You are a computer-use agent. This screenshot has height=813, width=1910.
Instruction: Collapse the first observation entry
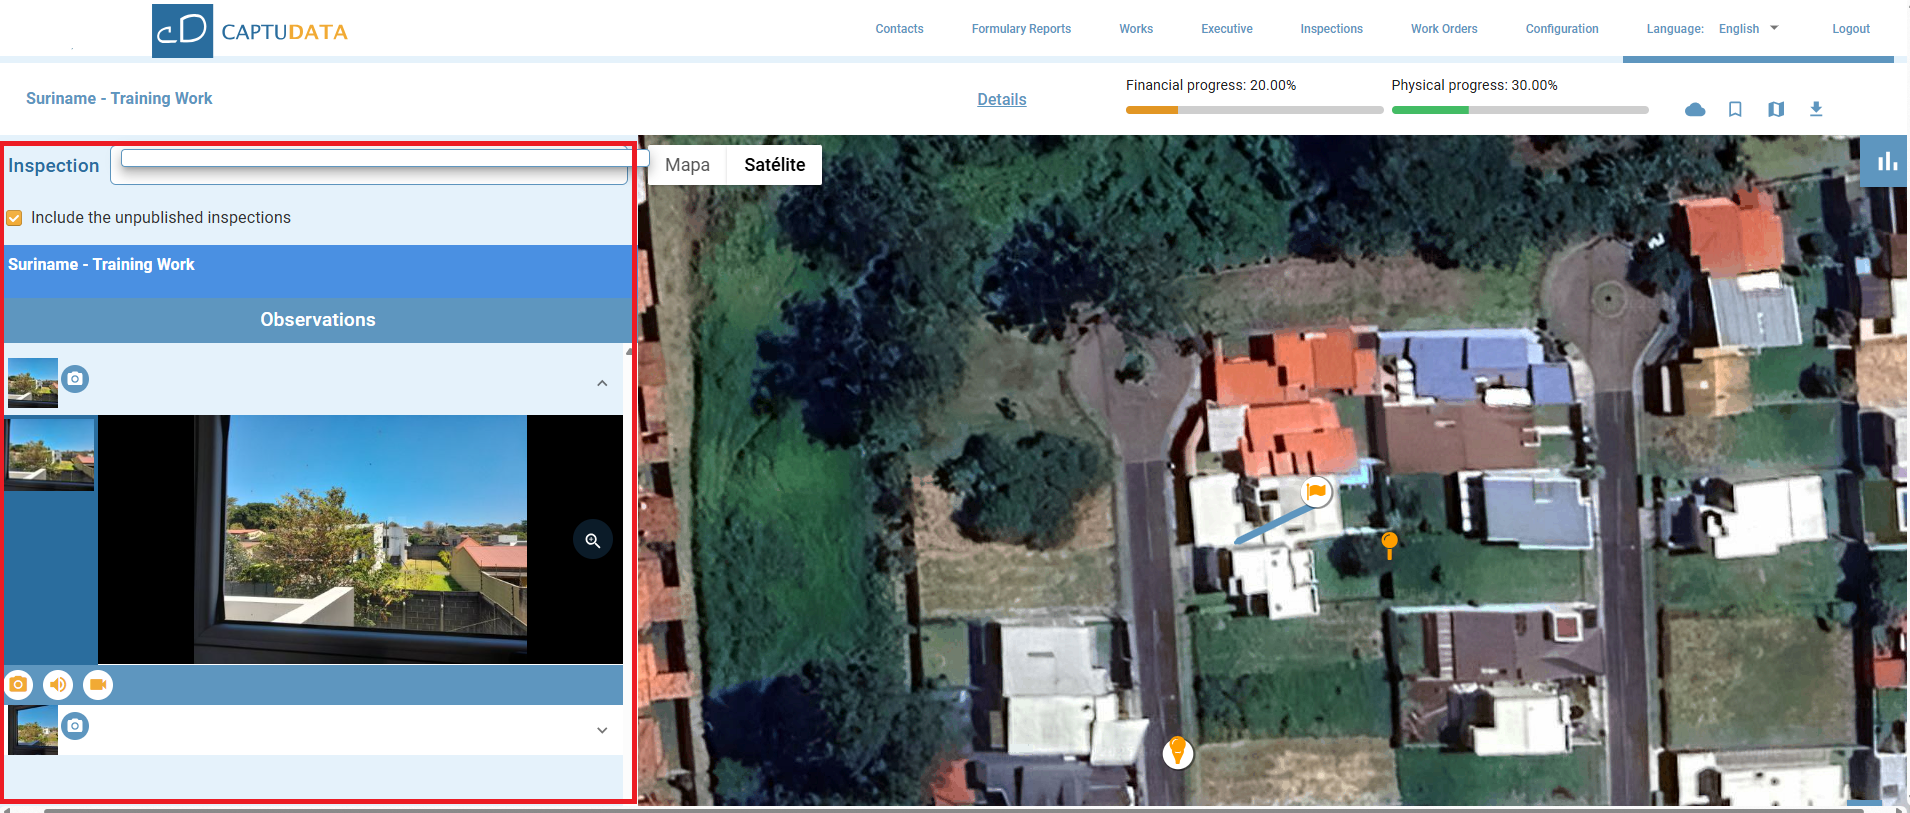click(x=602, y=383)
